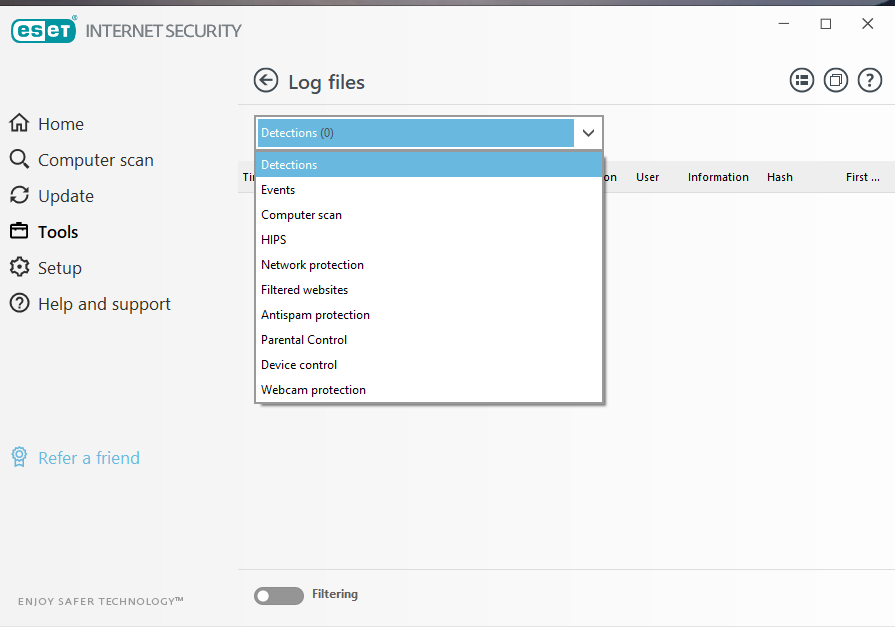Open Help and support in the sidebar
This screenshot has height=627, width=895.
[x=90, y=304]
